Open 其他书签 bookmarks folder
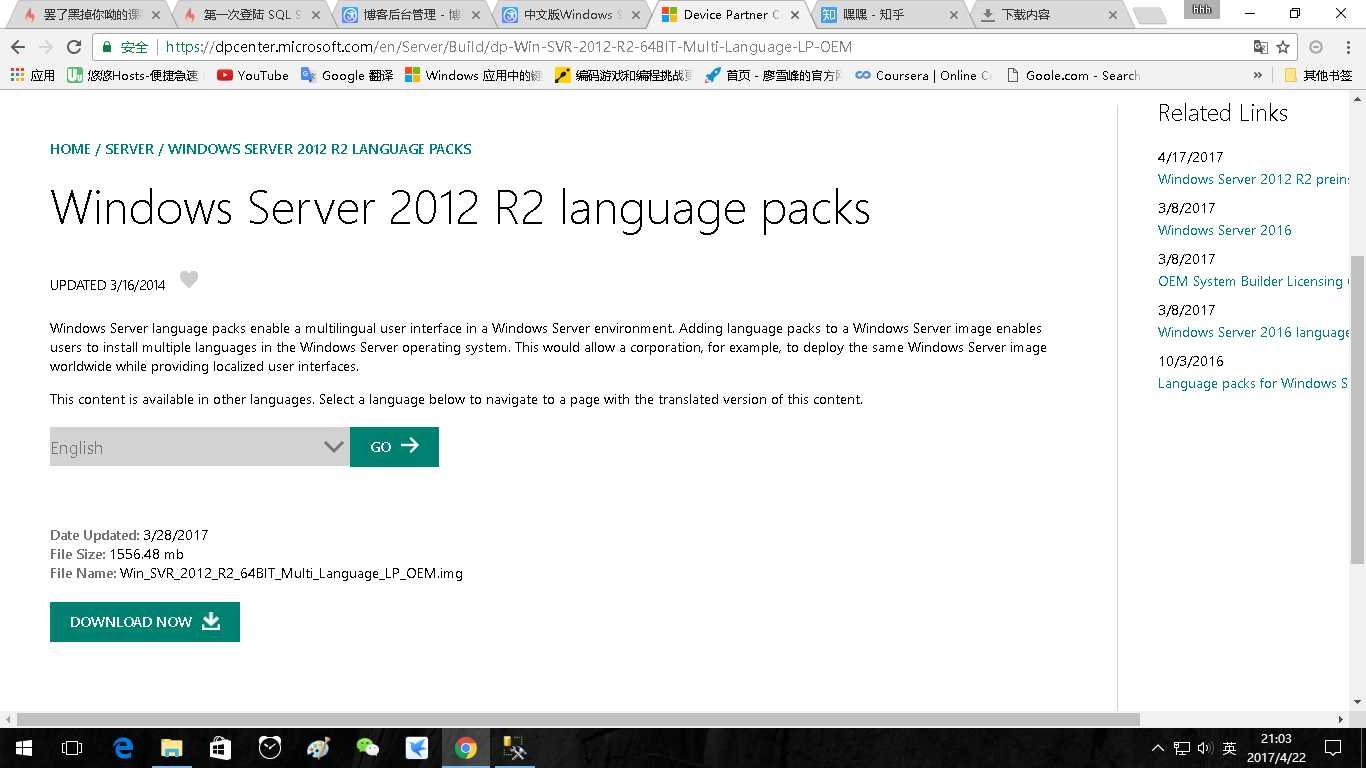Image resolution: width=1366 pixels, height=768 pixels. click(1318, 75)
